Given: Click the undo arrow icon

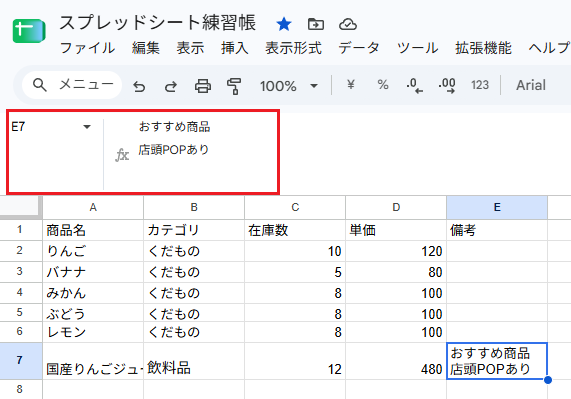Looking at the screenshot, I should pos(139,86).
